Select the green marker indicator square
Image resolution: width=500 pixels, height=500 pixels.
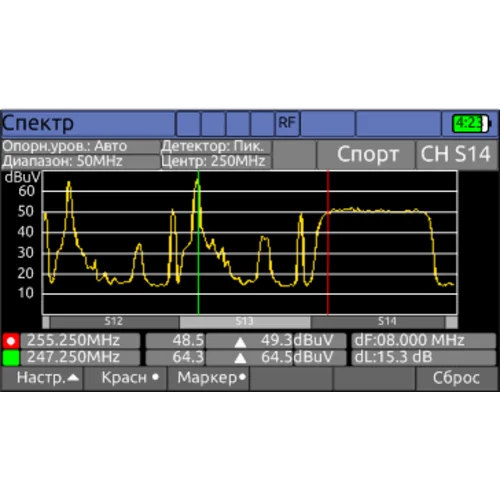point(11,358)
